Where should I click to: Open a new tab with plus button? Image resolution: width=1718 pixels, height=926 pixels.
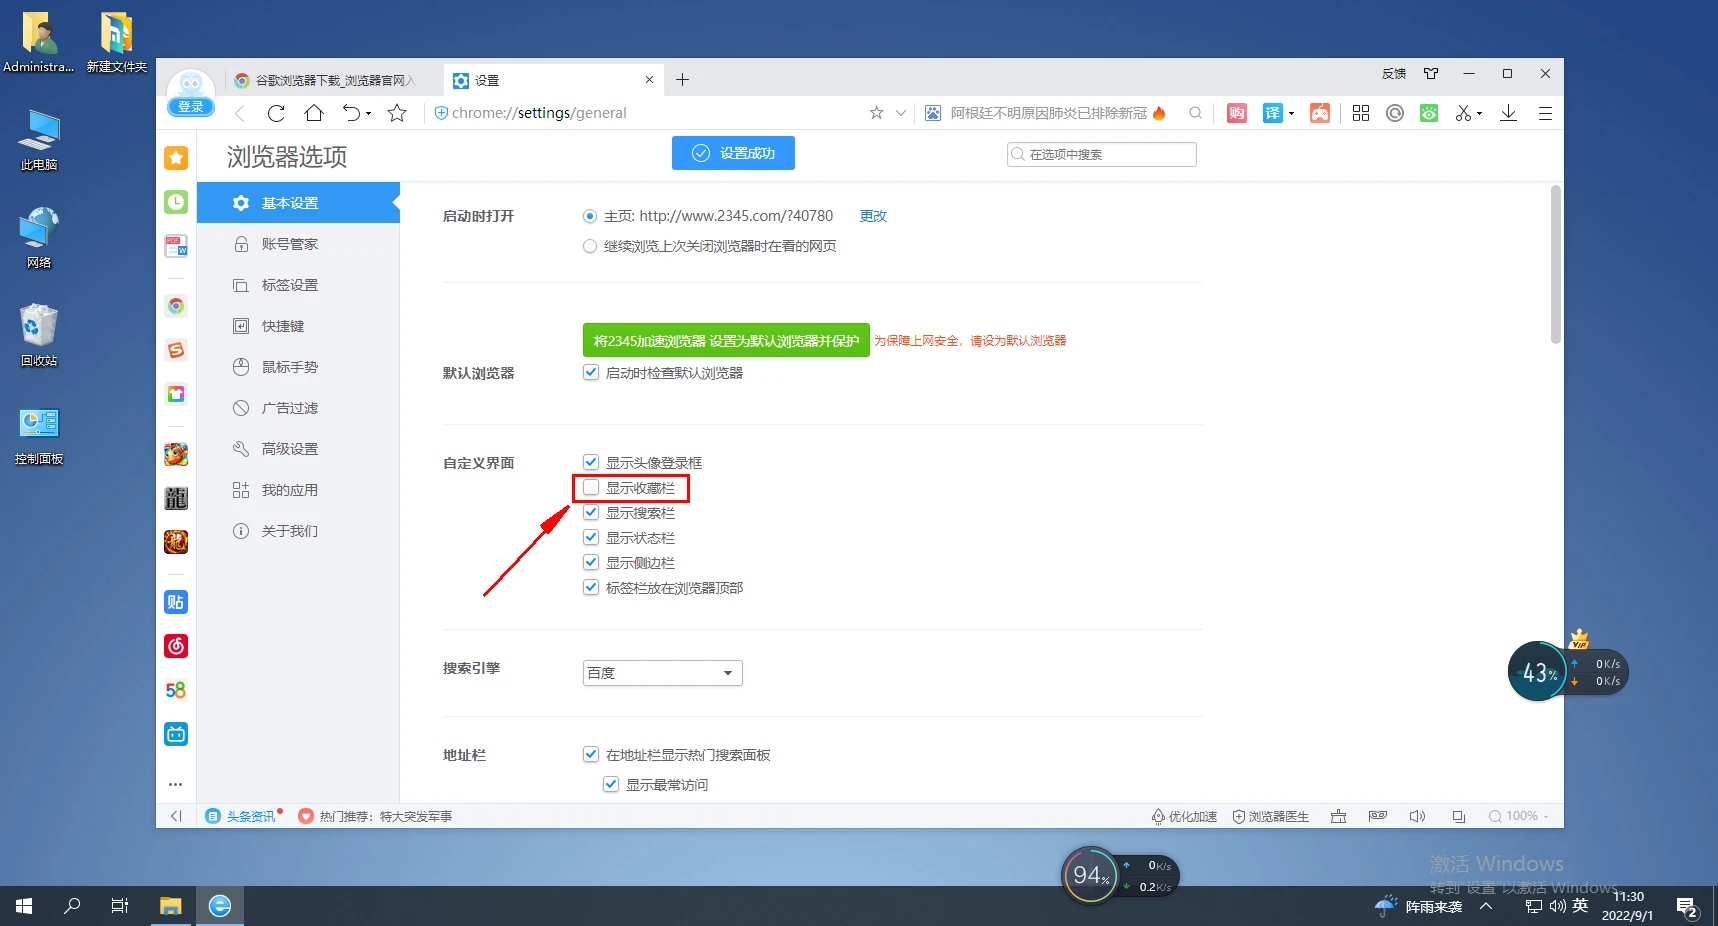[x=682, y=80]
